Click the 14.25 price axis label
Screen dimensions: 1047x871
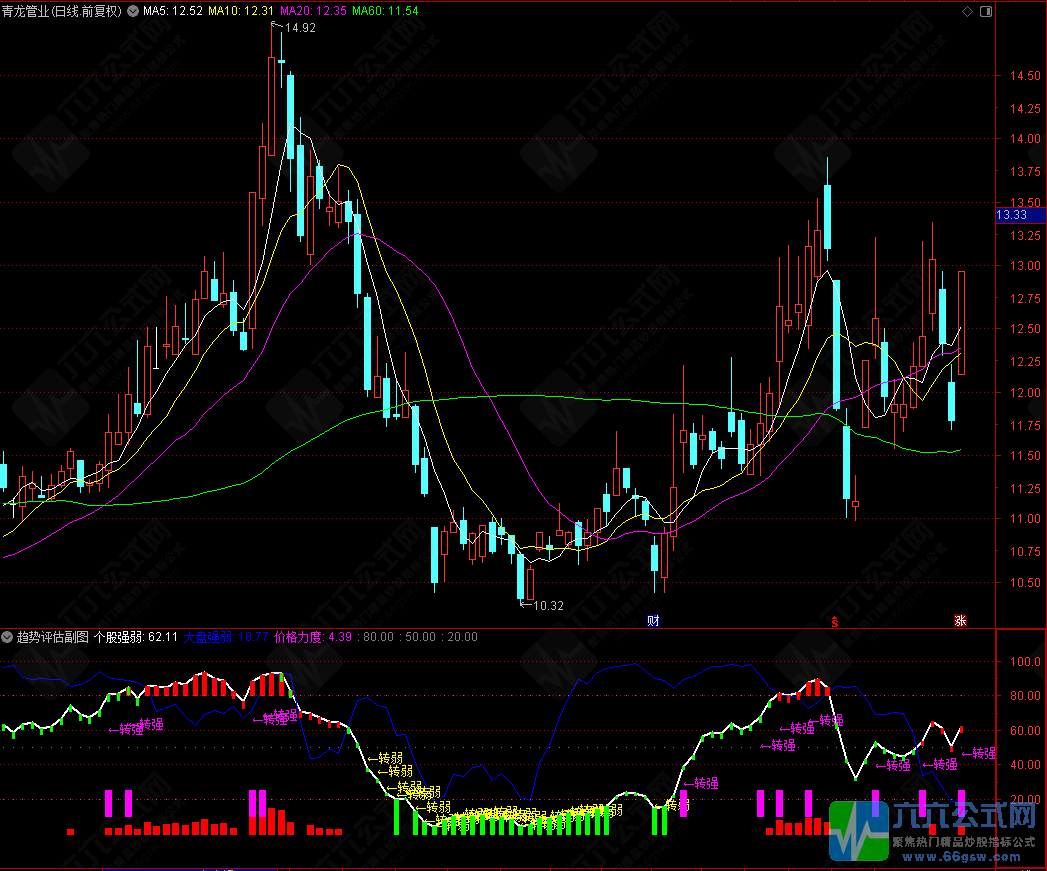coord(1025,108)
